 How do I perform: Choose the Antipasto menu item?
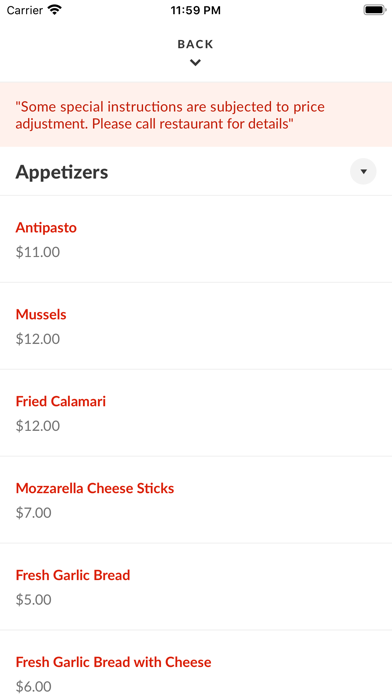(196, 239)
